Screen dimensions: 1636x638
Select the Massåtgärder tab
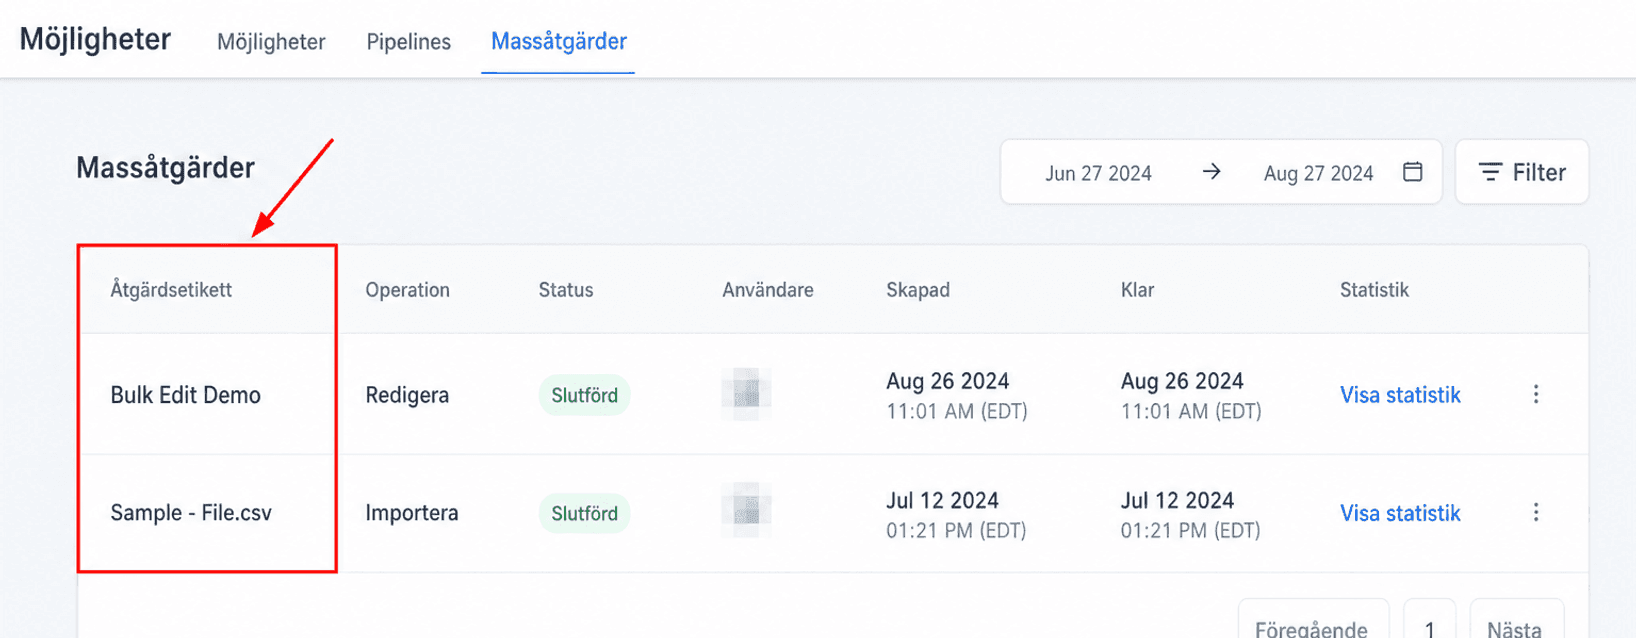pyautogui.click(x=558, y=42)
